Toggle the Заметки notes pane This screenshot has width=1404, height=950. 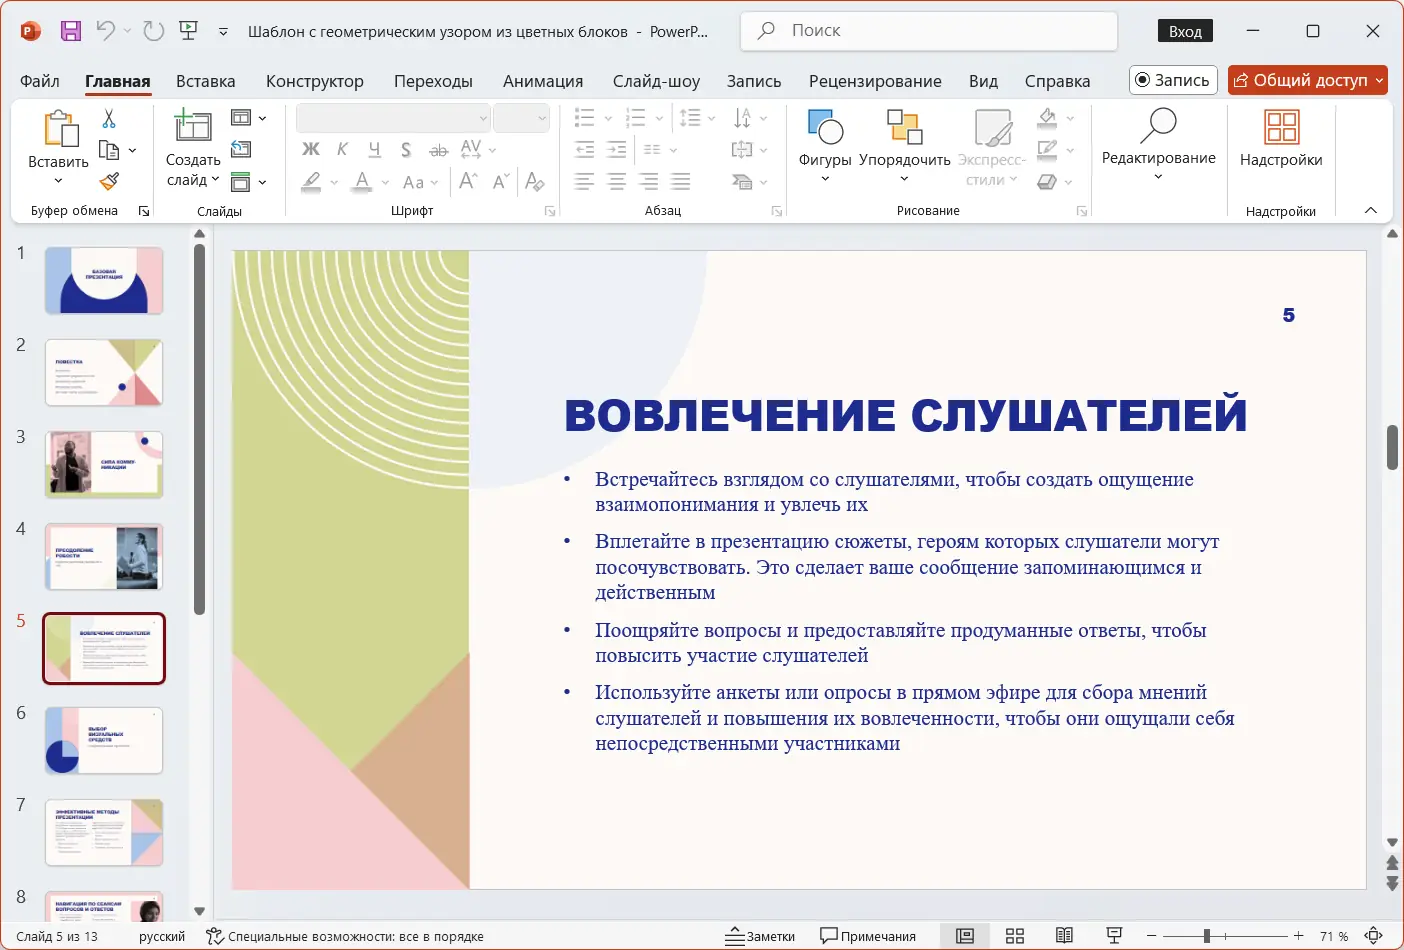[760, 936]
